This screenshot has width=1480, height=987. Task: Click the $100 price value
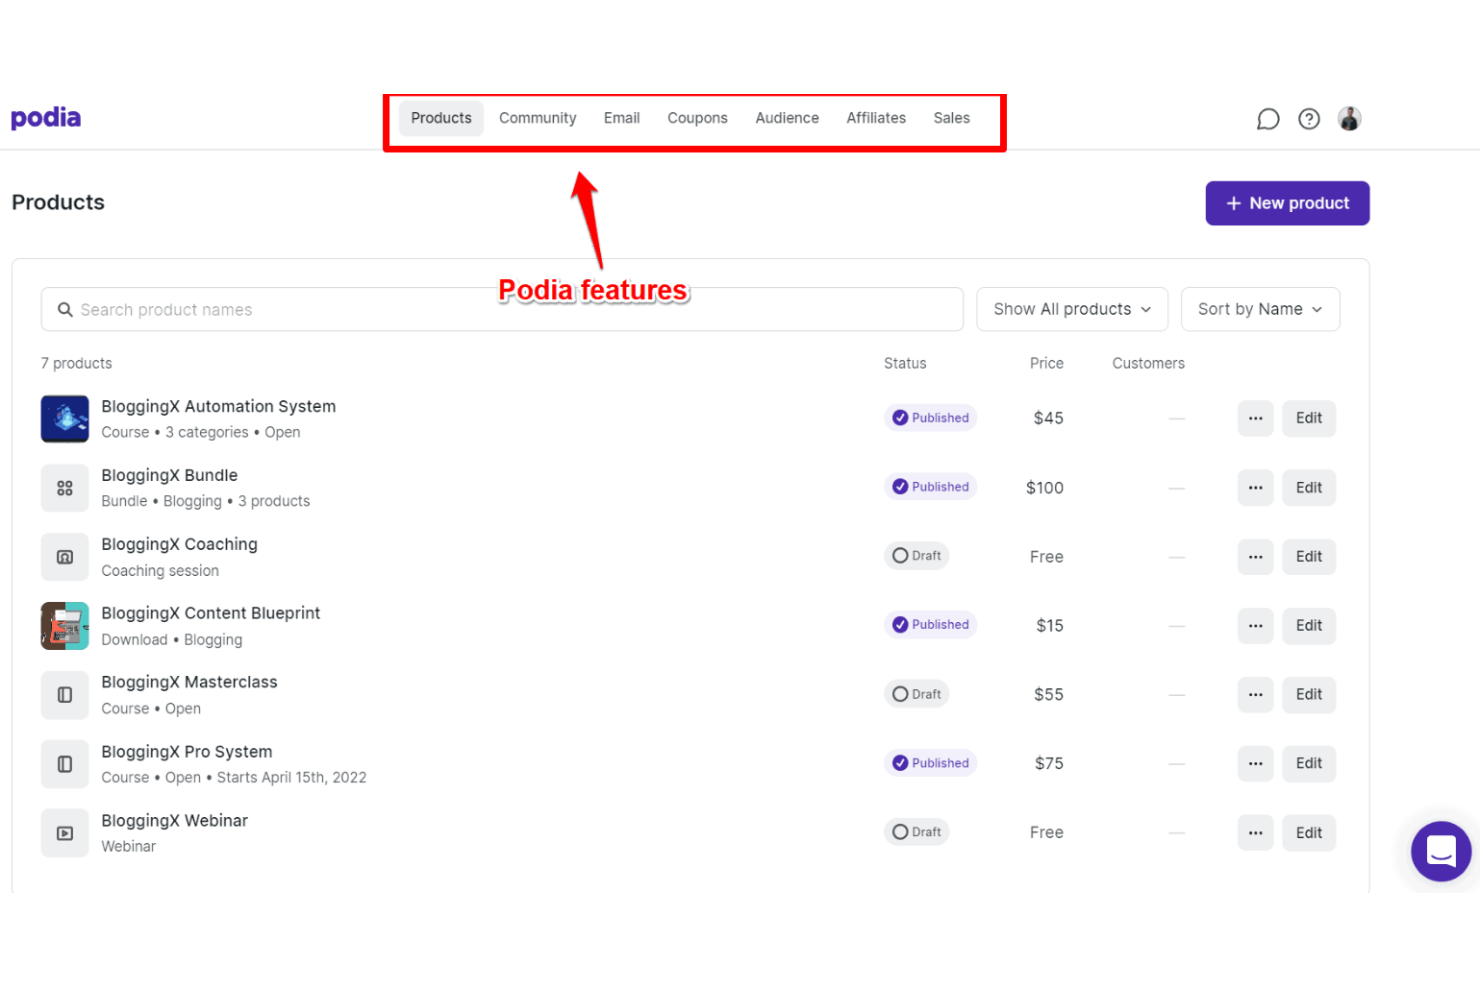(1045, 488)
